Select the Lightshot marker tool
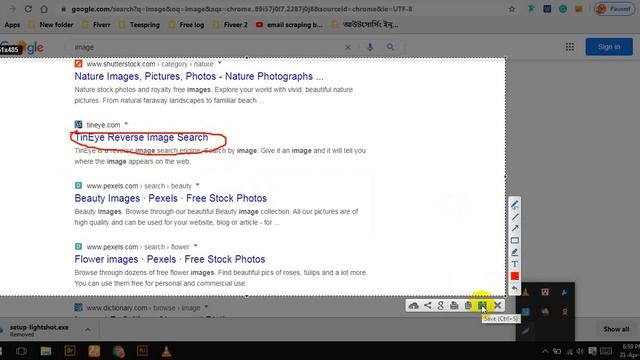 (515, 252)
